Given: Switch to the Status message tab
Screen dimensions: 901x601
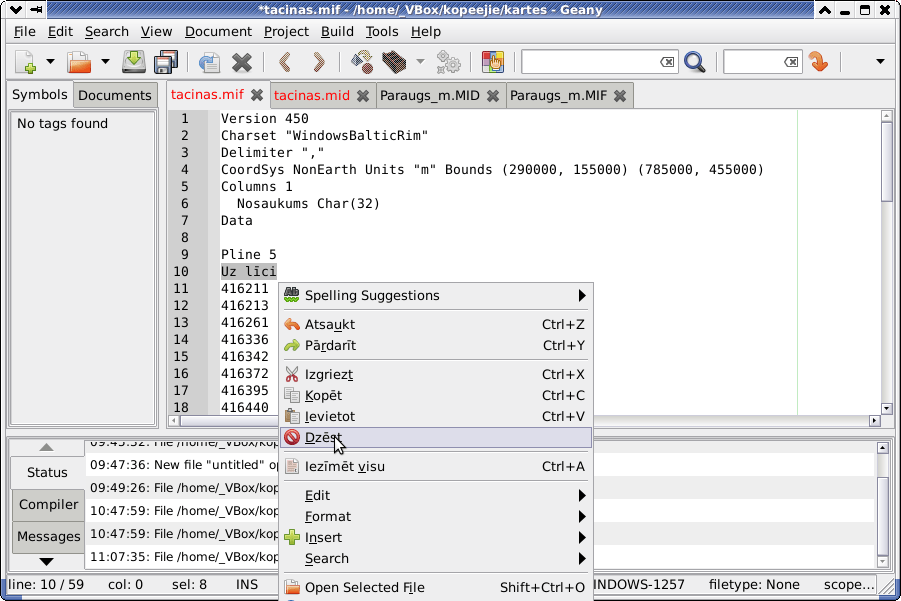Looking at the screenshot, I should pyautogui.click(x=47, y=472).
